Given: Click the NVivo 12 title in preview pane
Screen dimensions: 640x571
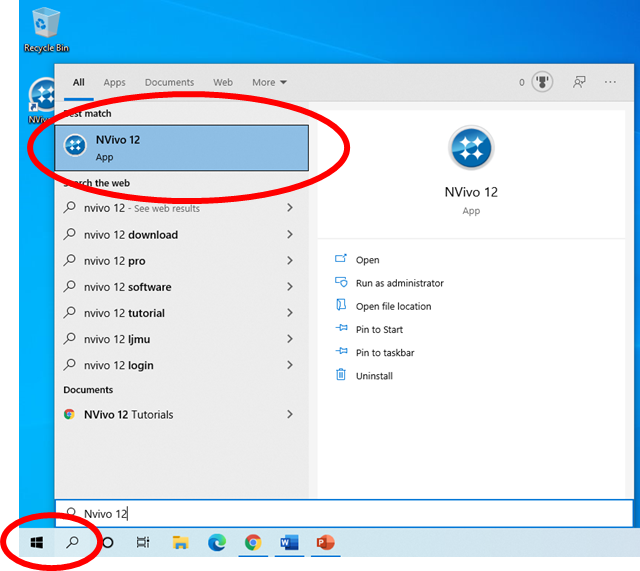Looking at the screenshot, I should [471, 192].
